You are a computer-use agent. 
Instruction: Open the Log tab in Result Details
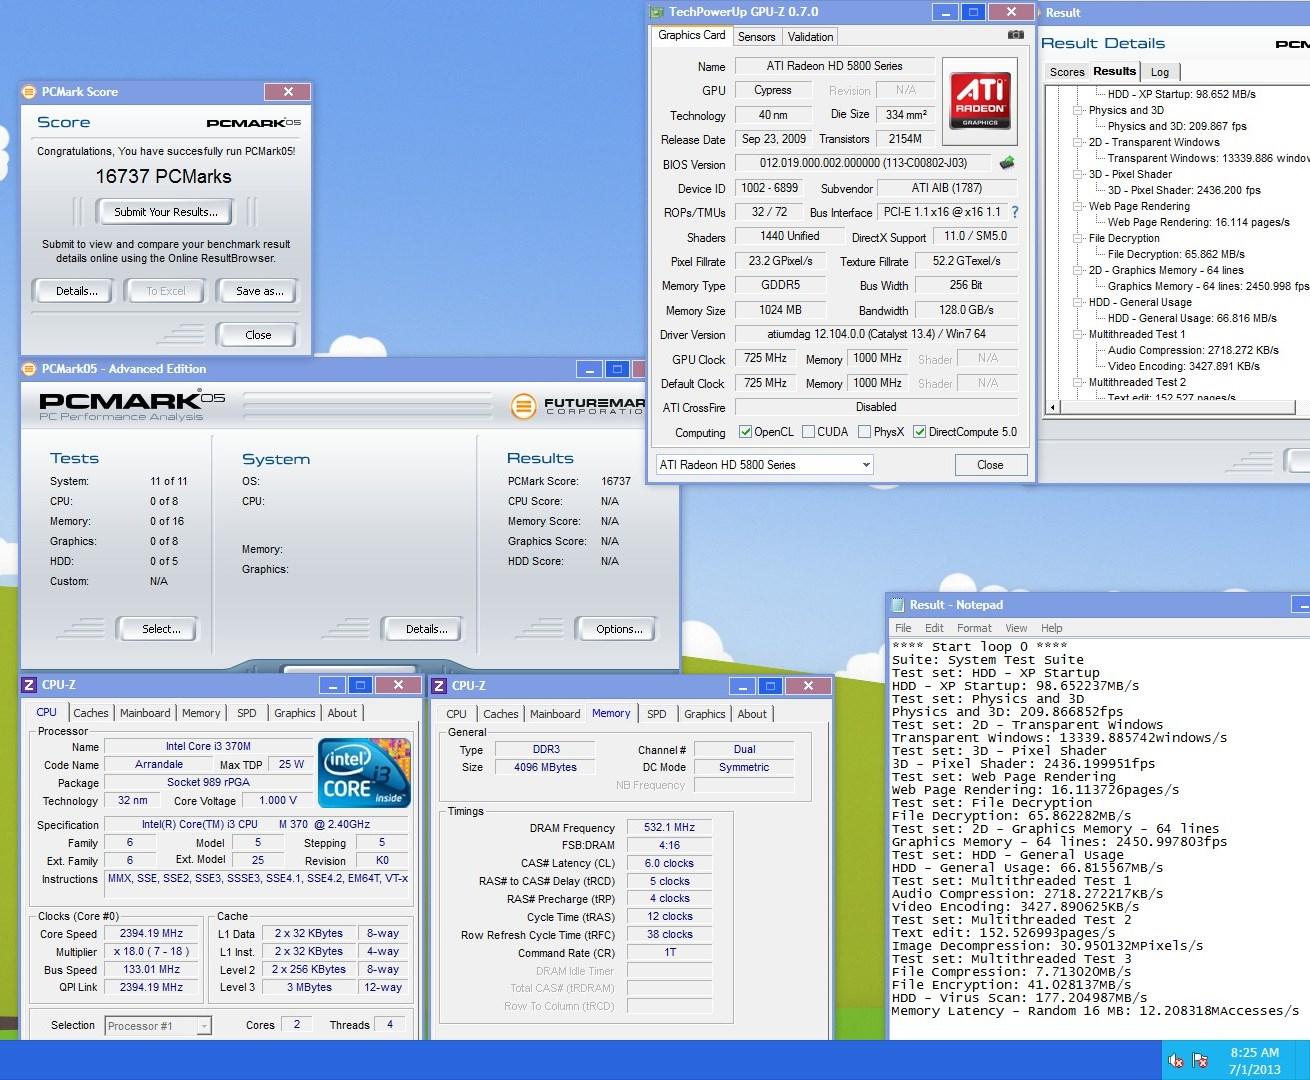(1160, 72)
